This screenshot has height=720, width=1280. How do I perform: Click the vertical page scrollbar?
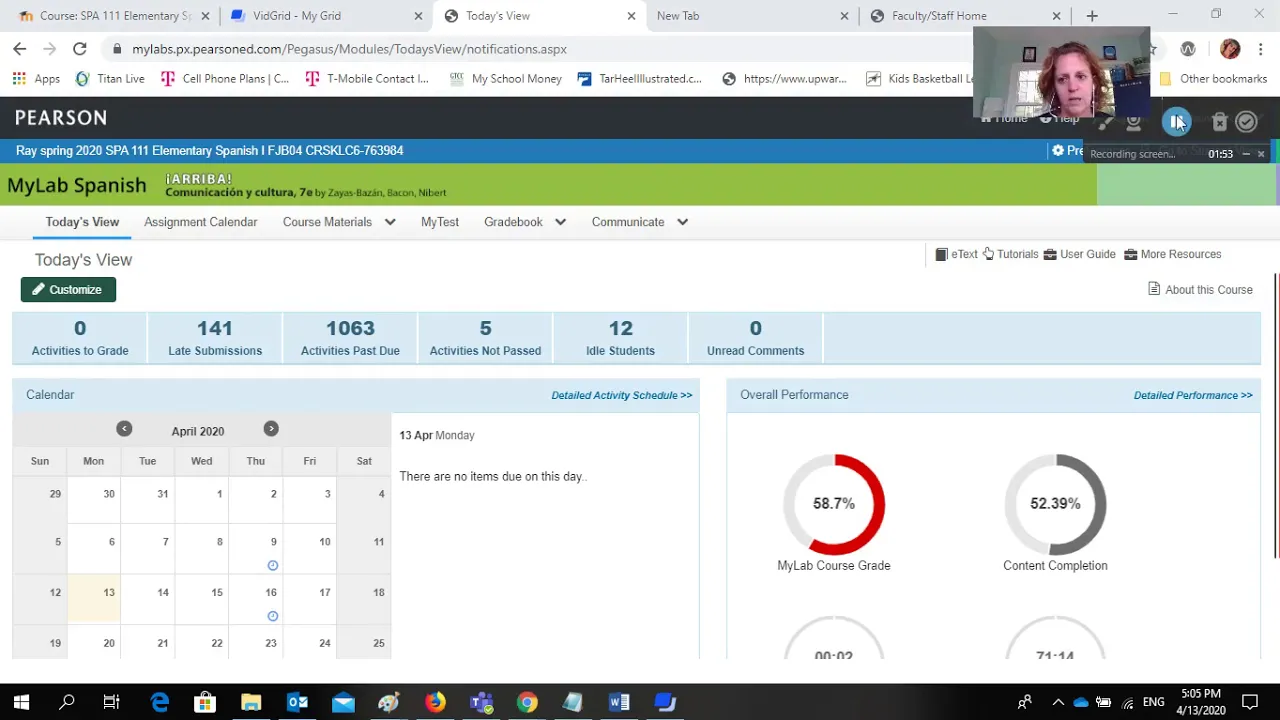(x=1275, y=416)
